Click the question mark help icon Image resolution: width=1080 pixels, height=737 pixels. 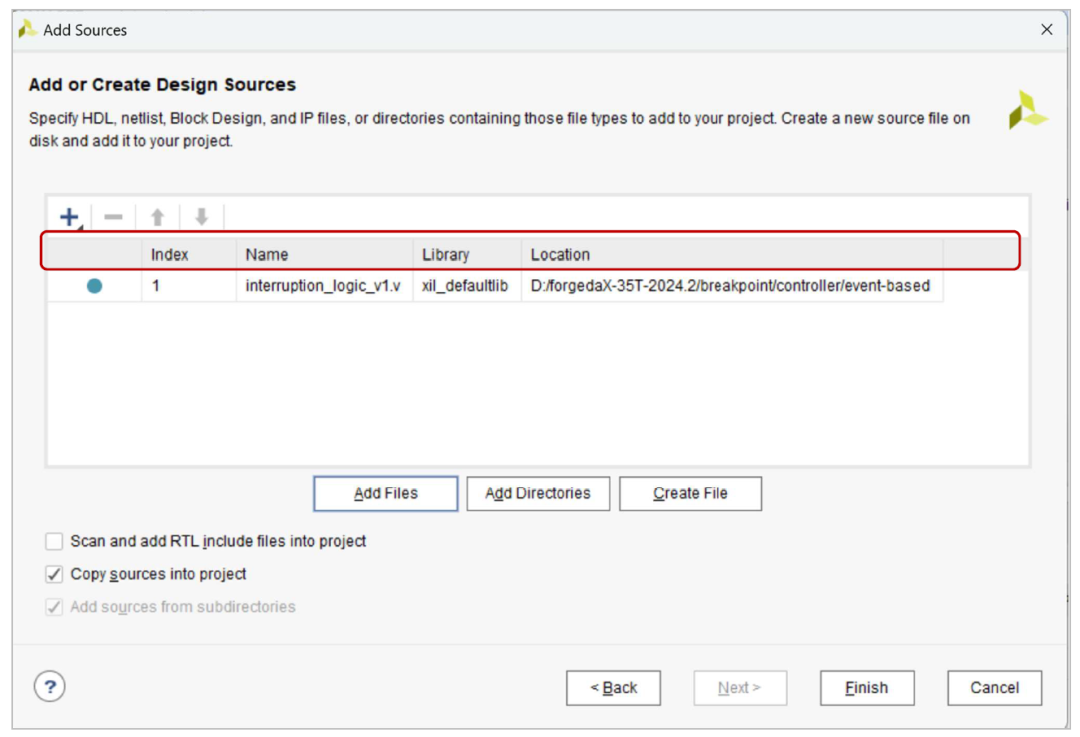(x=49, y=687)
